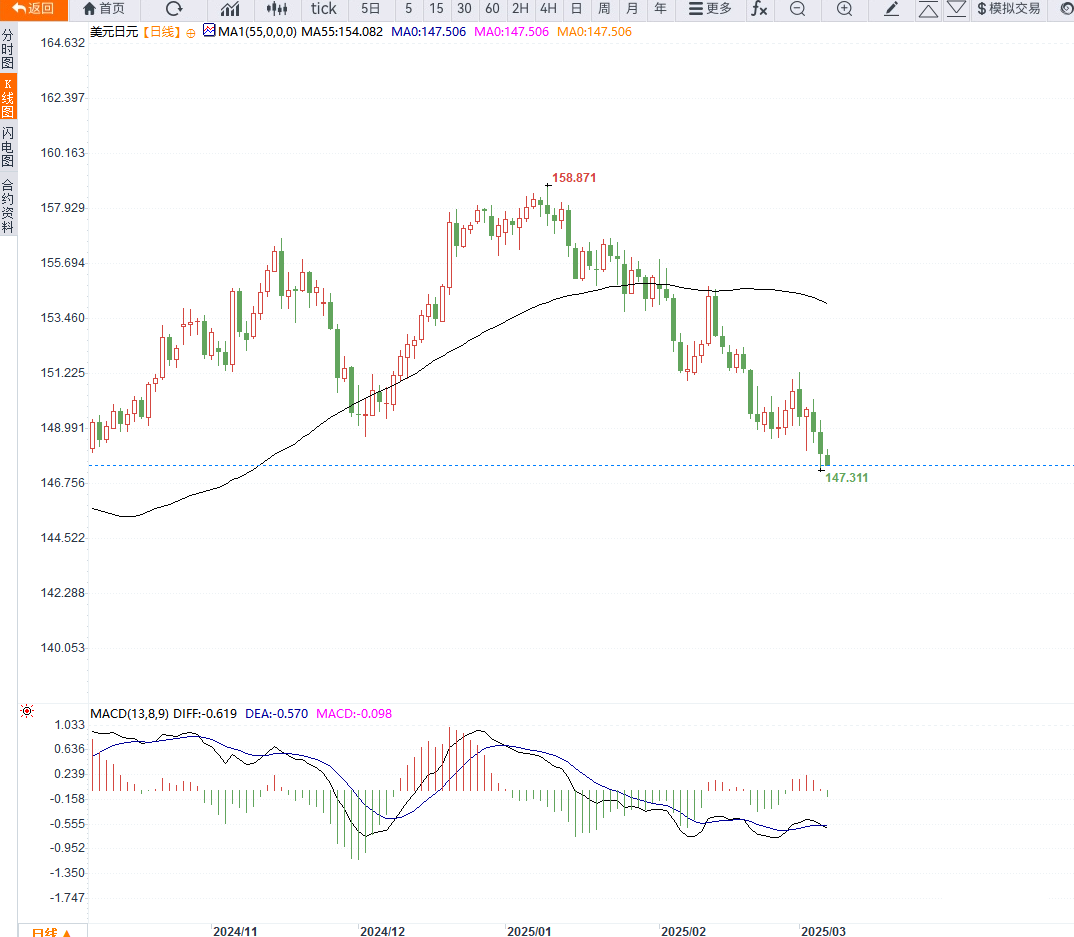Open 模拟交易 simulated trading
The height and width of the screenshot is (937, 1074).
click(x=1008, y=9)
